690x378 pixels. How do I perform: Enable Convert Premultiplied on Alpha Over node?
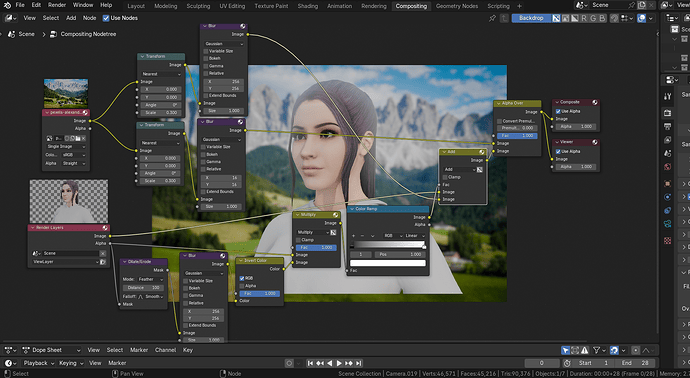[x=499, y=121]
